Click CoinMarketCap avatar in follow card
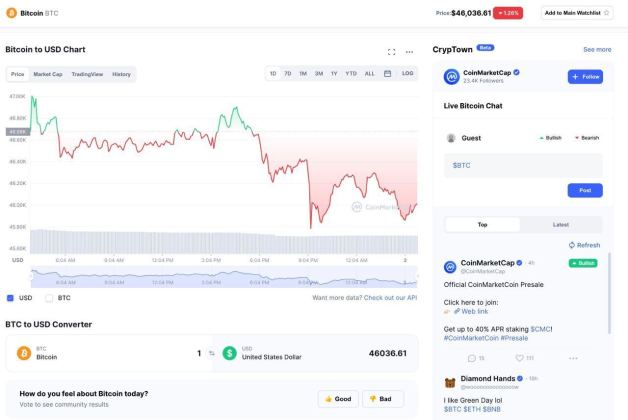Viewport: 628px width, 420px height. coord(451,76)
